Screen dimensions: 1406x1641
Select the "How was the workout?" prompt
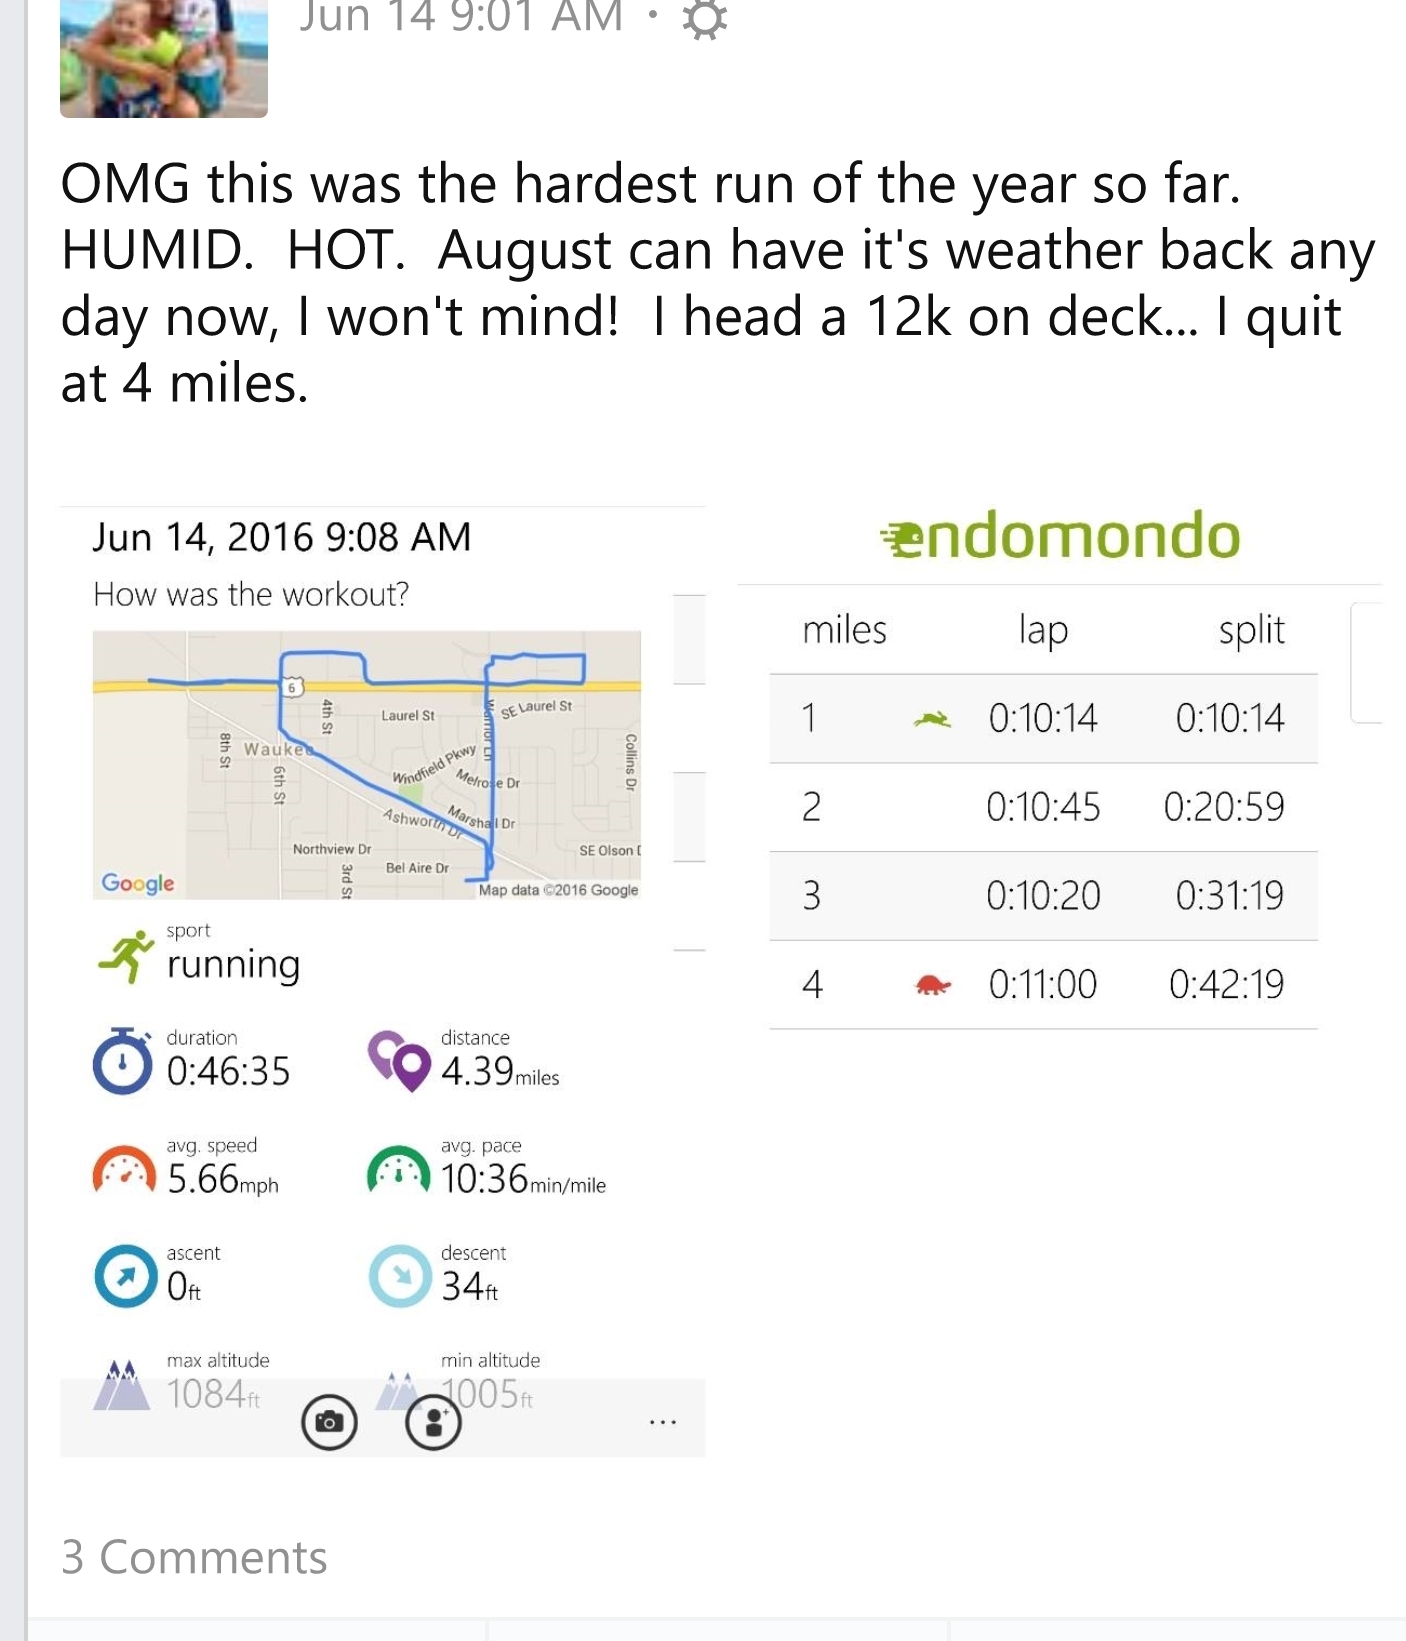(x=251, y=595)
